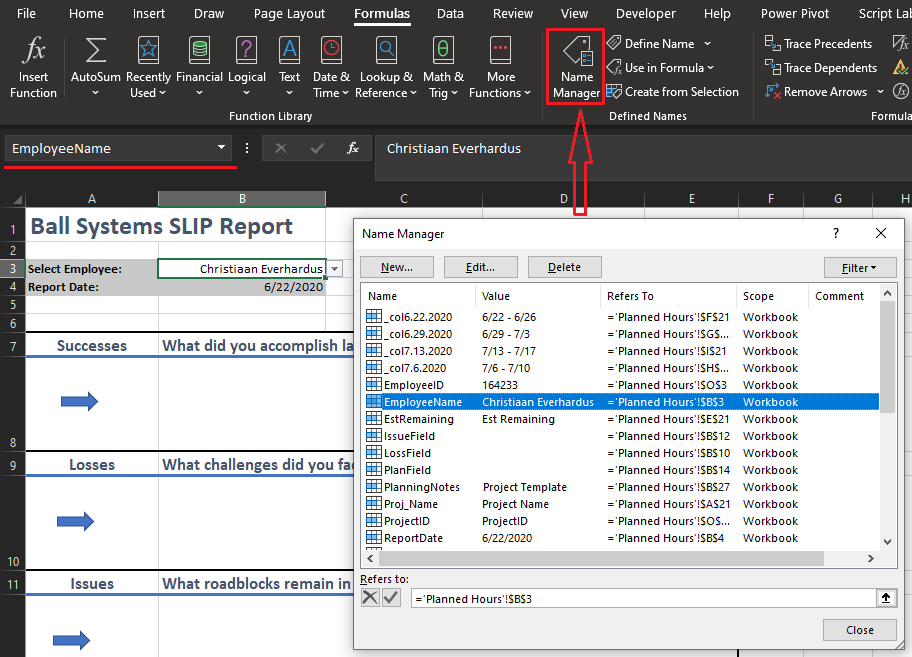Screen dimensions: 912x657
Task: Open Logical functions menu
Action: click(247, 68)
